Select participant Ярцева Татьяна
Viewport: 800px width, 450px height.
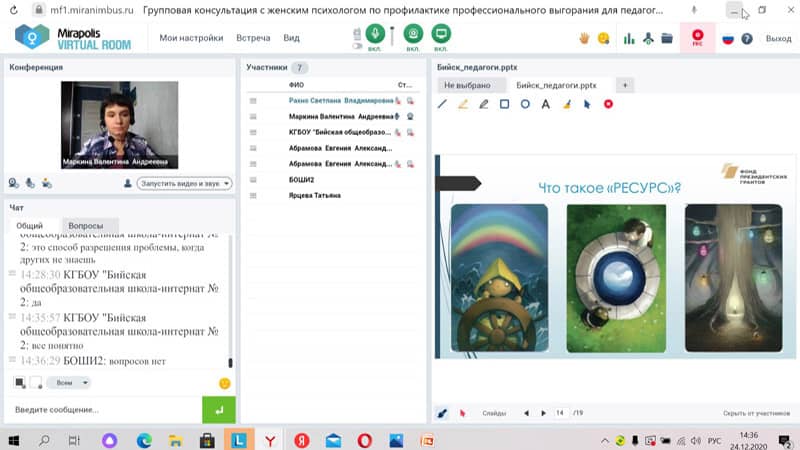pos(315,195)
